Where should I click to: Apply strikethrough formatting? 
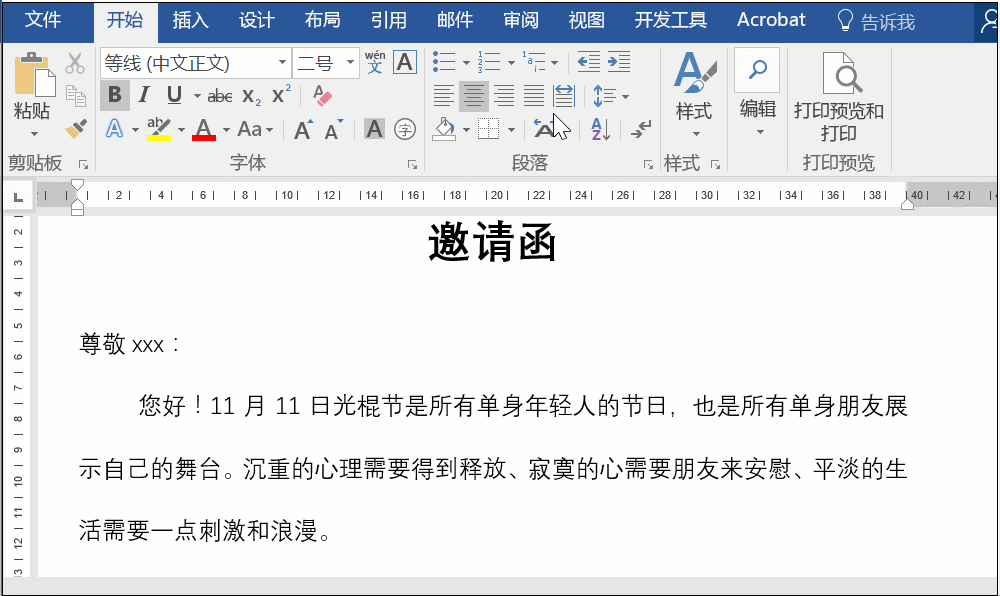point(219,94)
